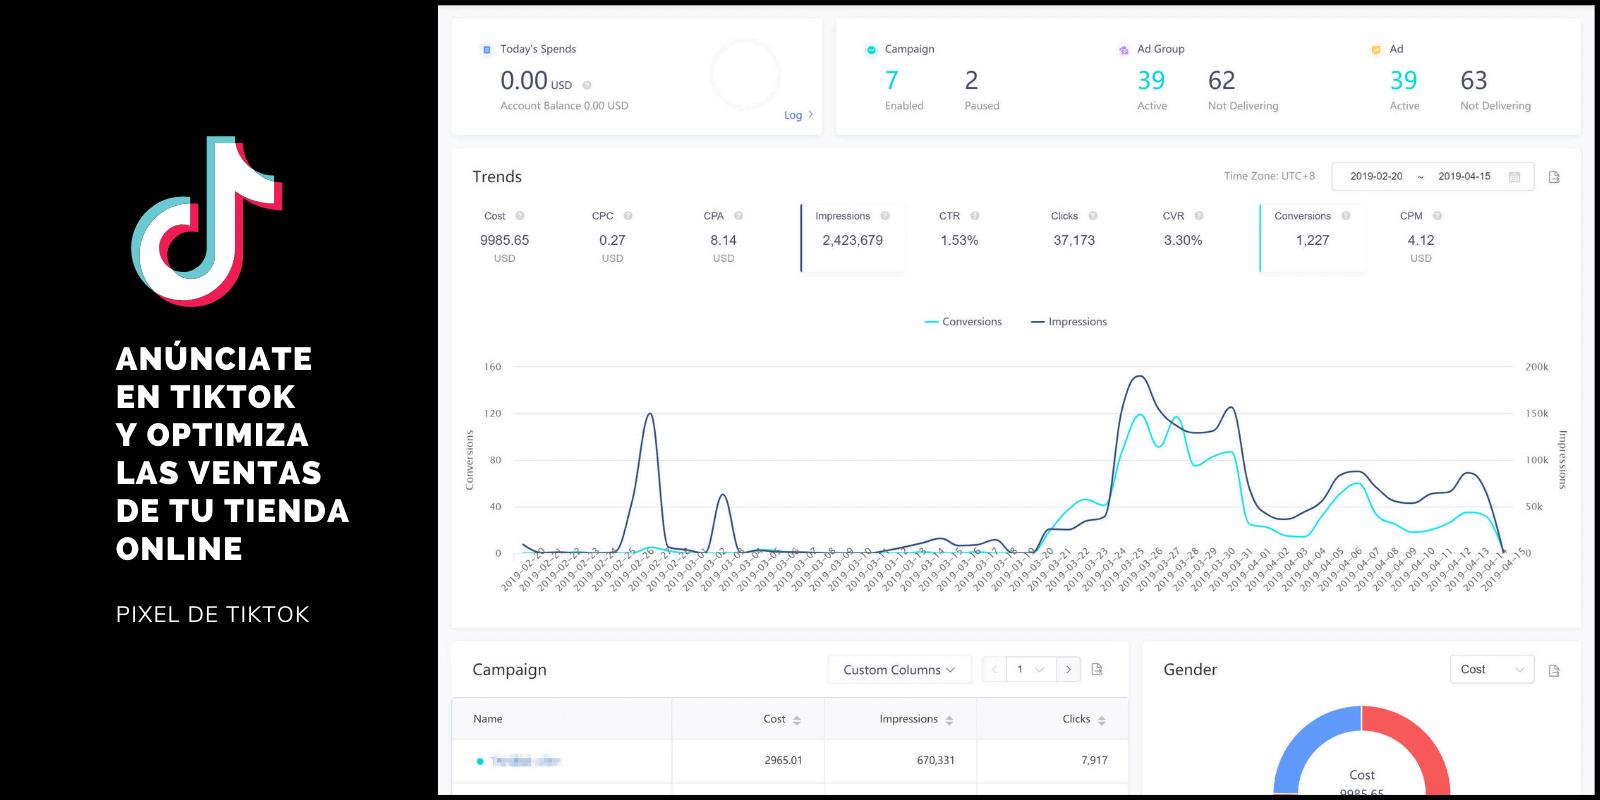Select the Conversions metric card
The height and width of the screenshot is (800, 1600).
pos(1313,238)
